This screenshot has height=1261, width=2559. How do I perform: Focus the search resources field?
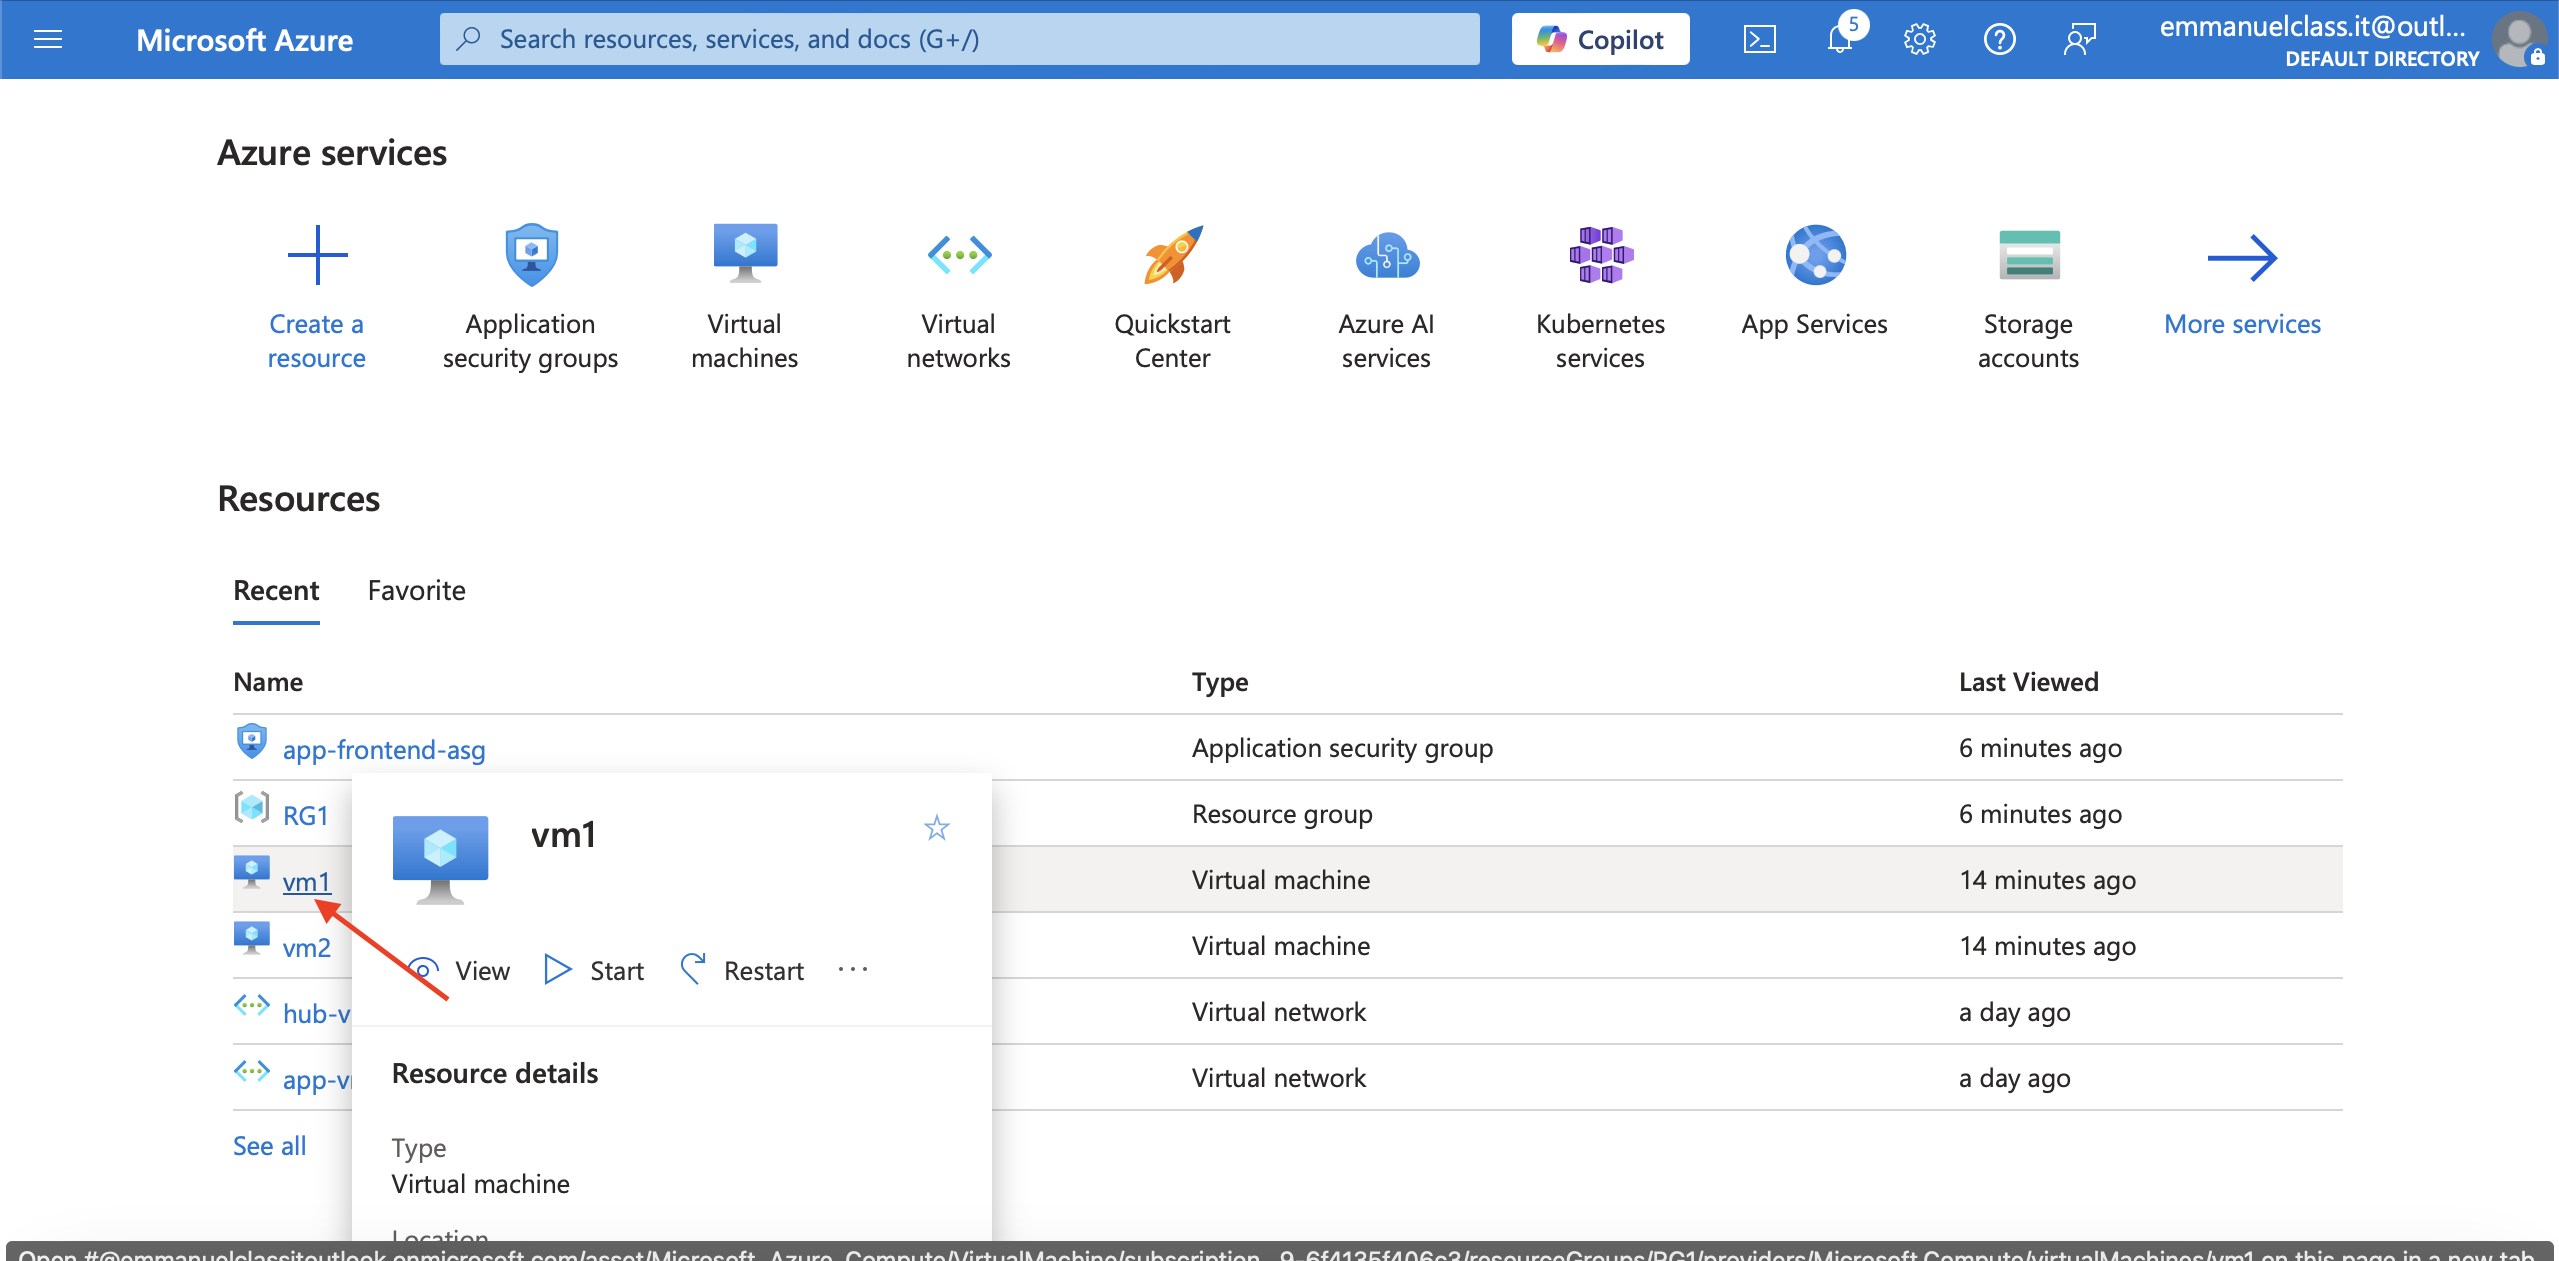coord(959,39)
